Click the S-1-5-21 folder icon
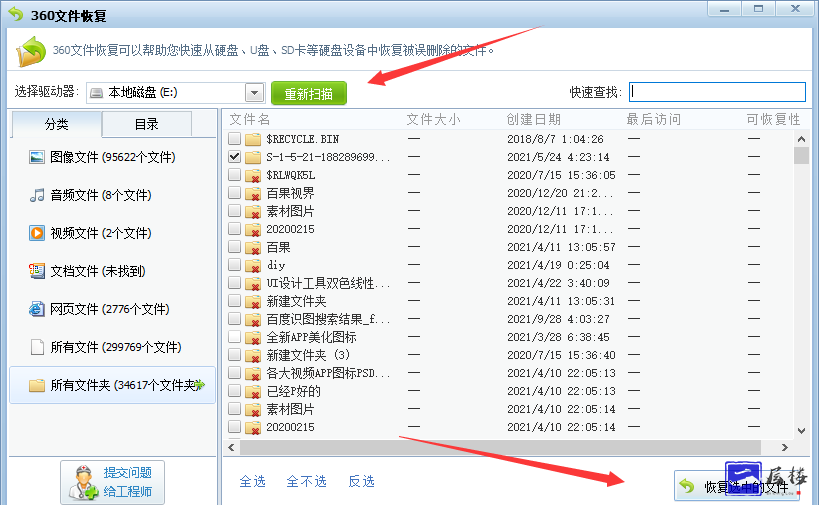Image resolution: width=819 pixels, height=505 pixels. 253,157
